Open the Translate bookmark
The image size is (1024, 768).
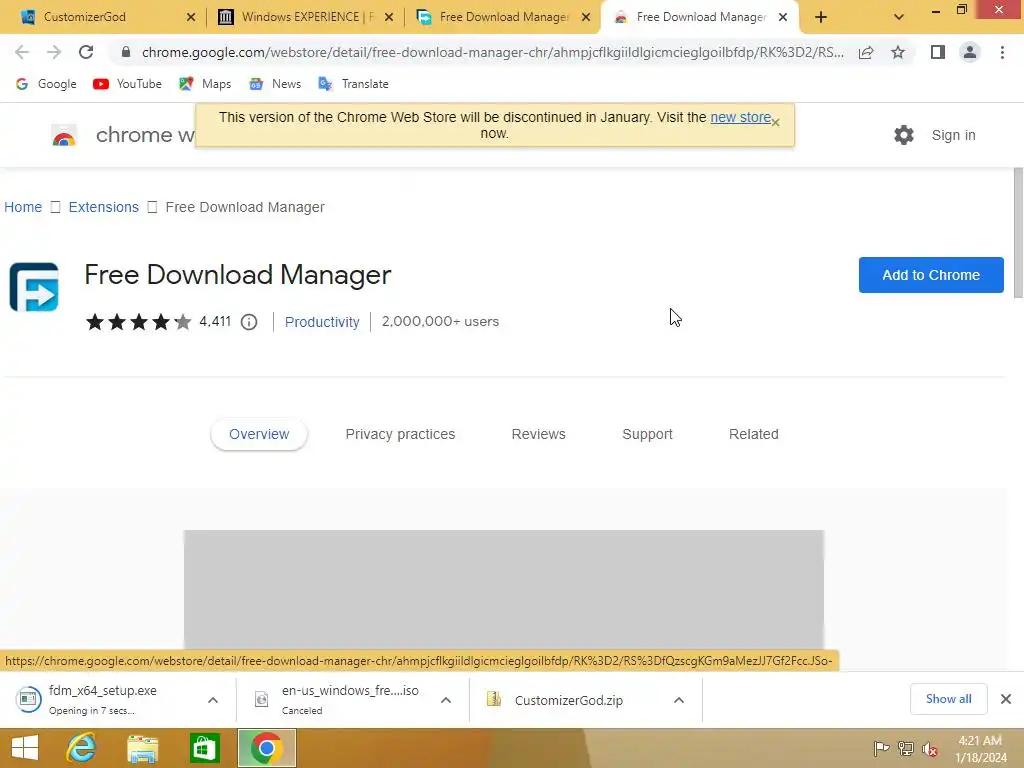353,84
